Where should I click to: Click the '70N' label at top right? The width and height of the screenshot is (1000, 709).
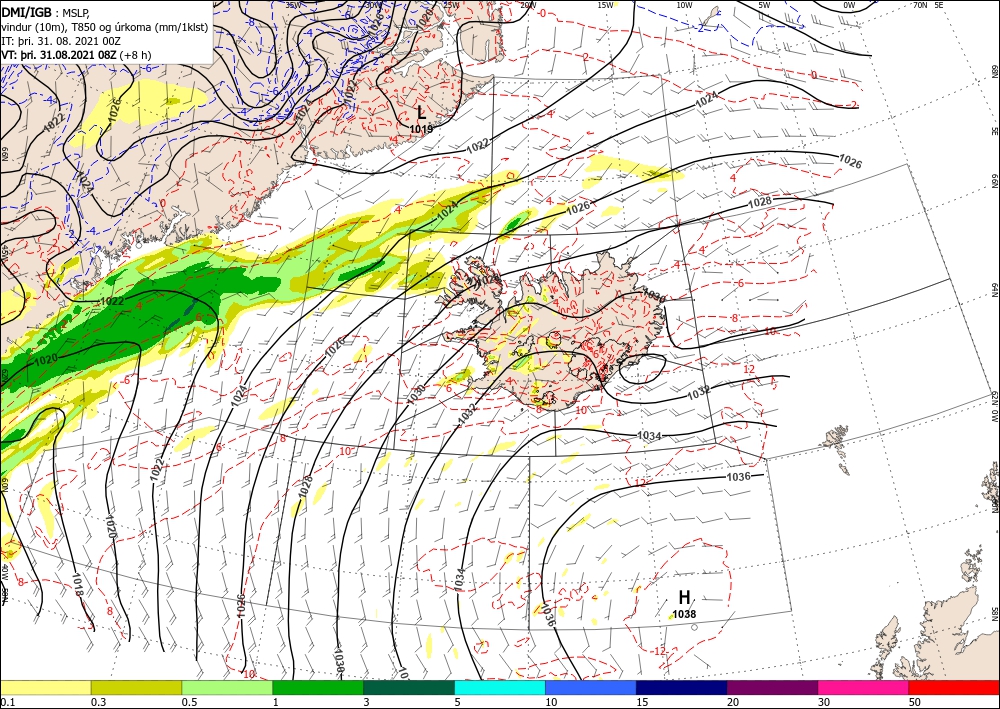point(920,5)
